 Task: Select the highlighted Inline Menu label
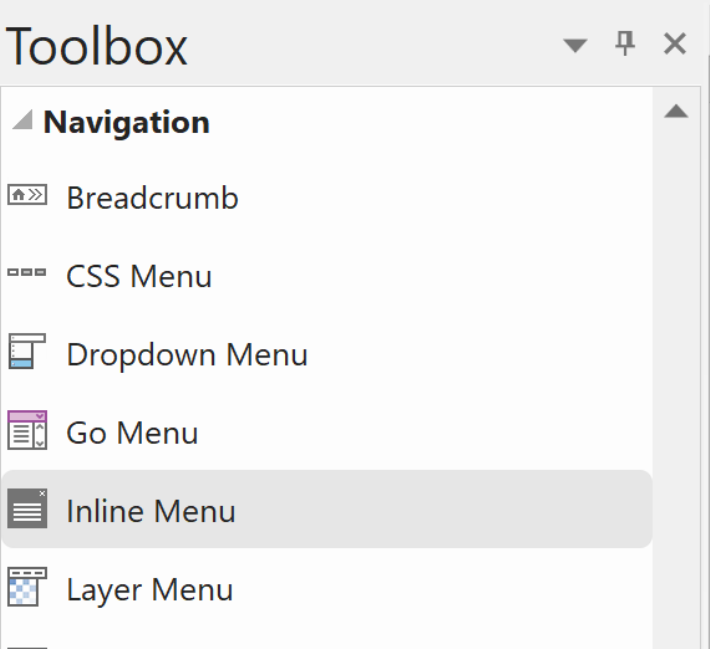click(151, 511)
